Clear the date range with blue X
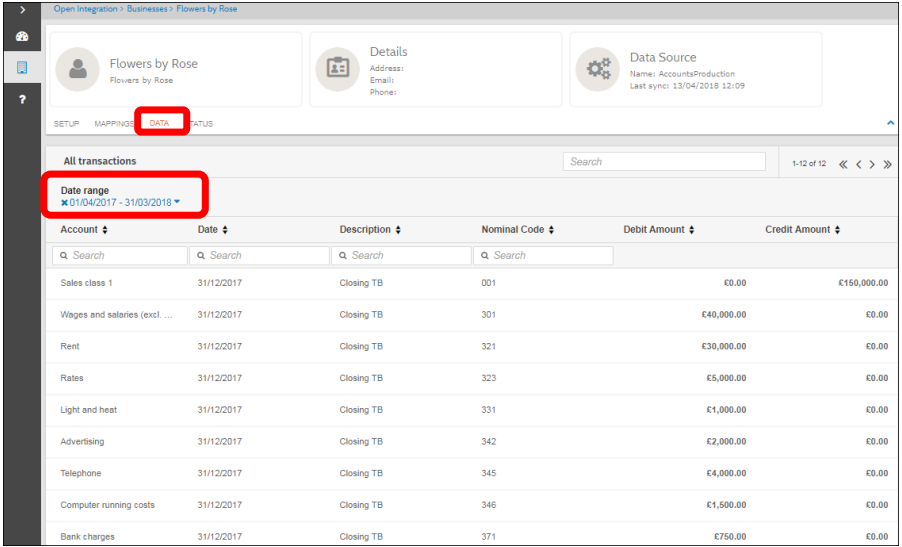The height and width of the screenshot is (547, 902). pyautogui.click(x=64, y=202)
